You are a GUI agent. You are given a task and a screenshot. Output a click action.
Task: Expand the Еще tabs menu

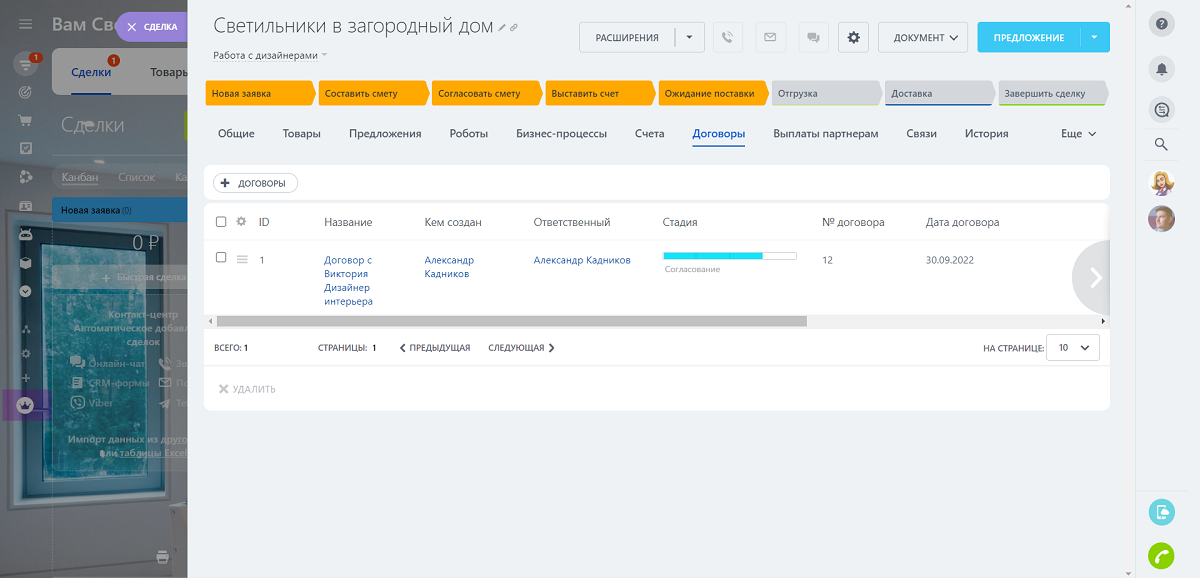click(x=1078, y=133)
